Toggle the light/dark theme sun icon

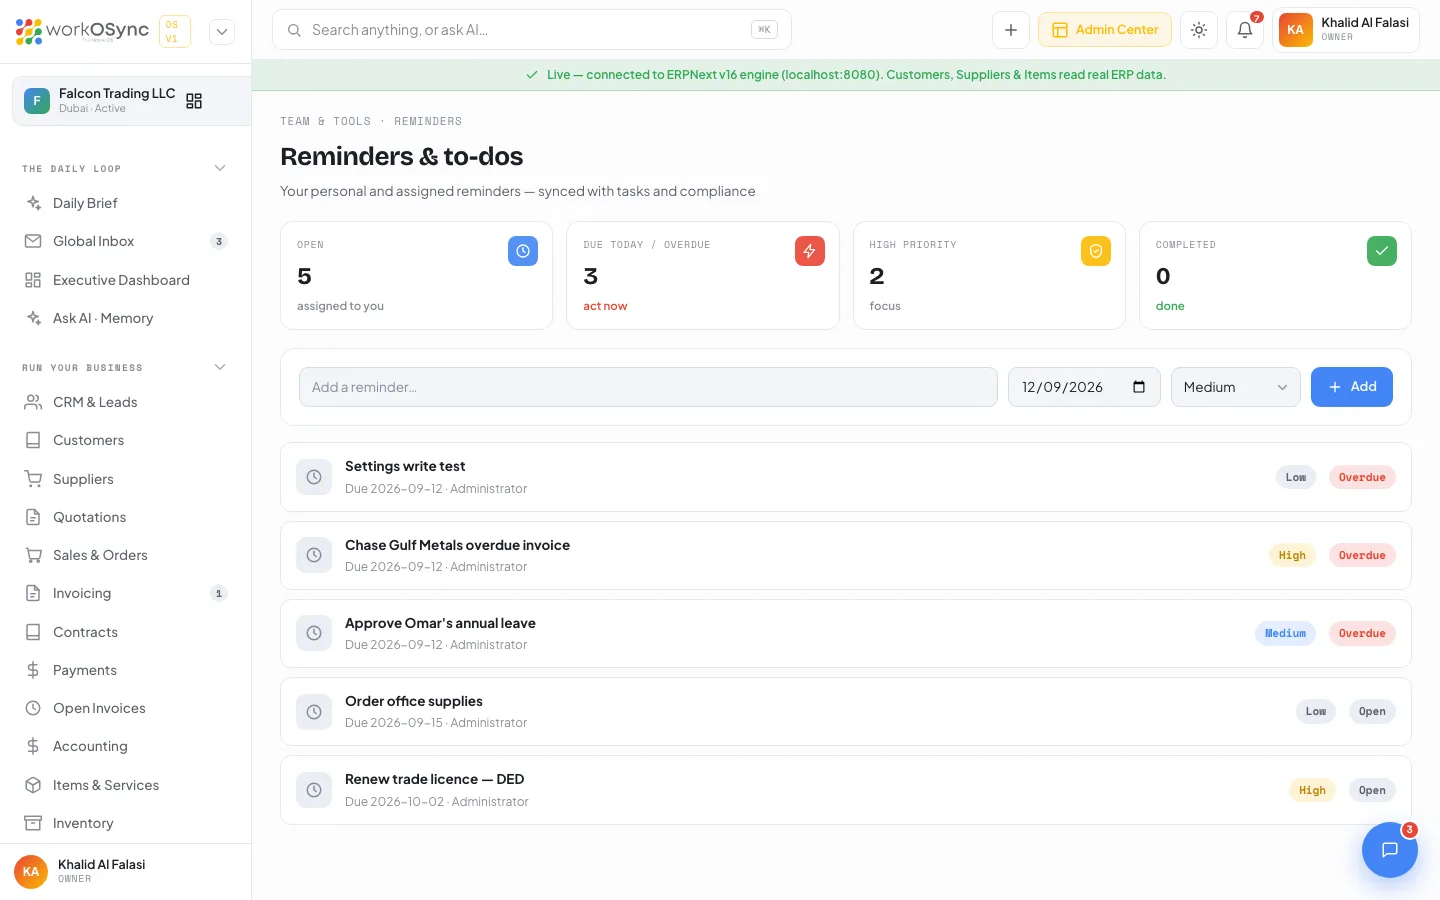tap(1199, 30)
